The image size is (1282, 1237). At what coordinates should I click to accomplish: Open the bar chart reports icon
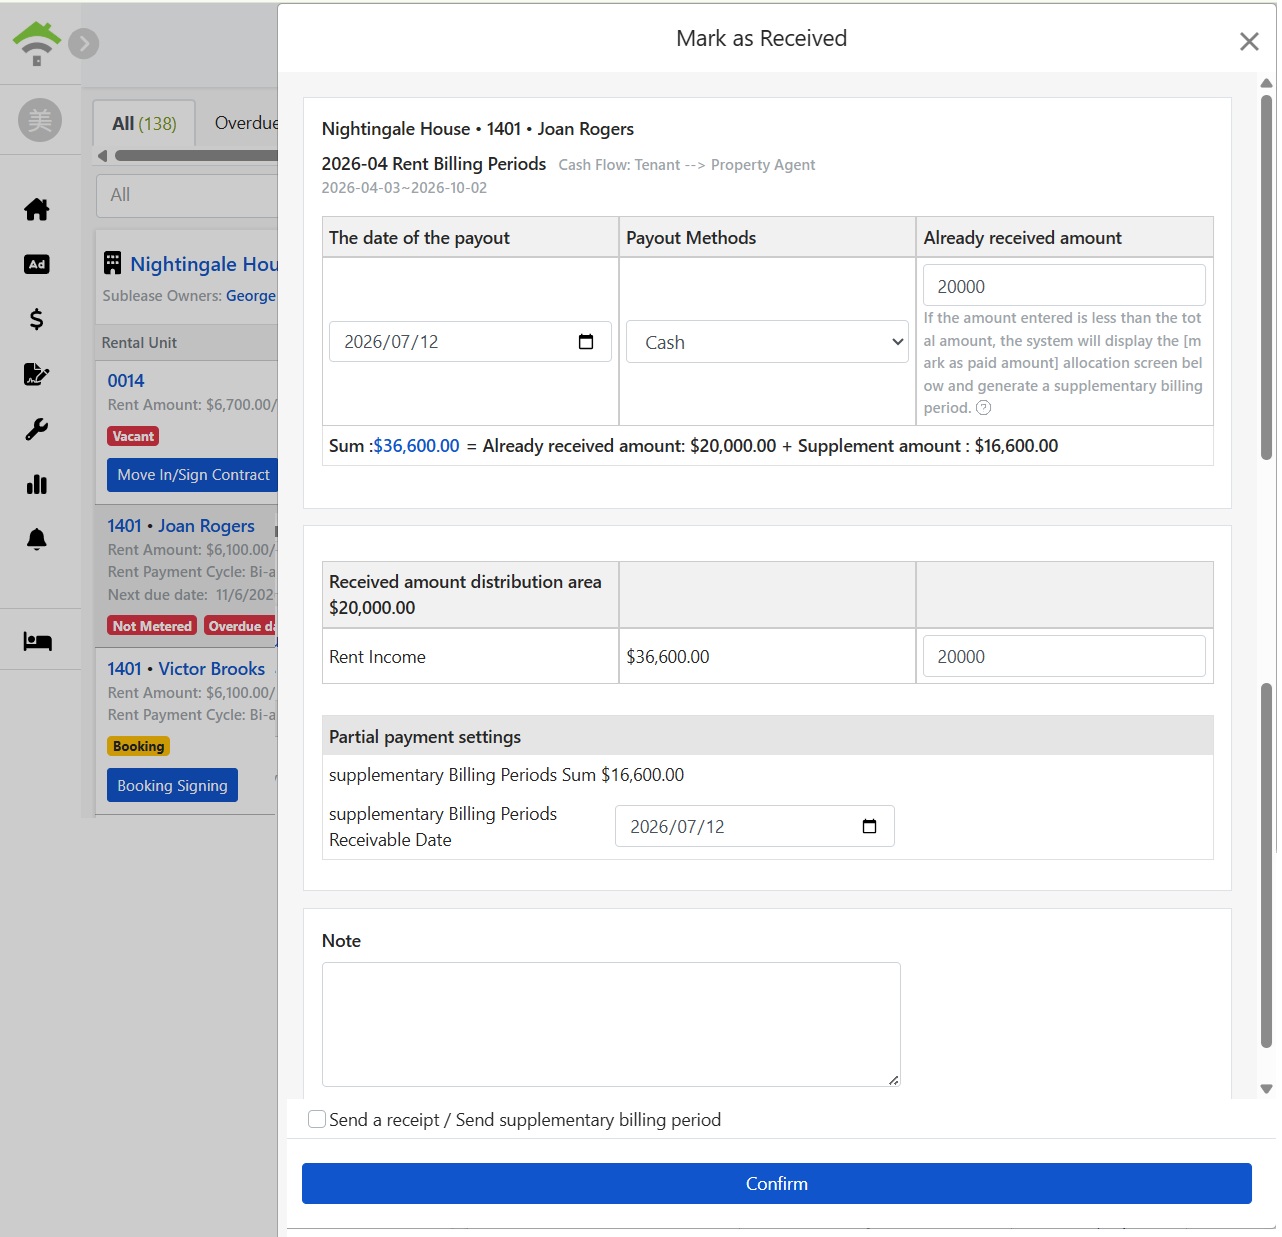[37, 484]
